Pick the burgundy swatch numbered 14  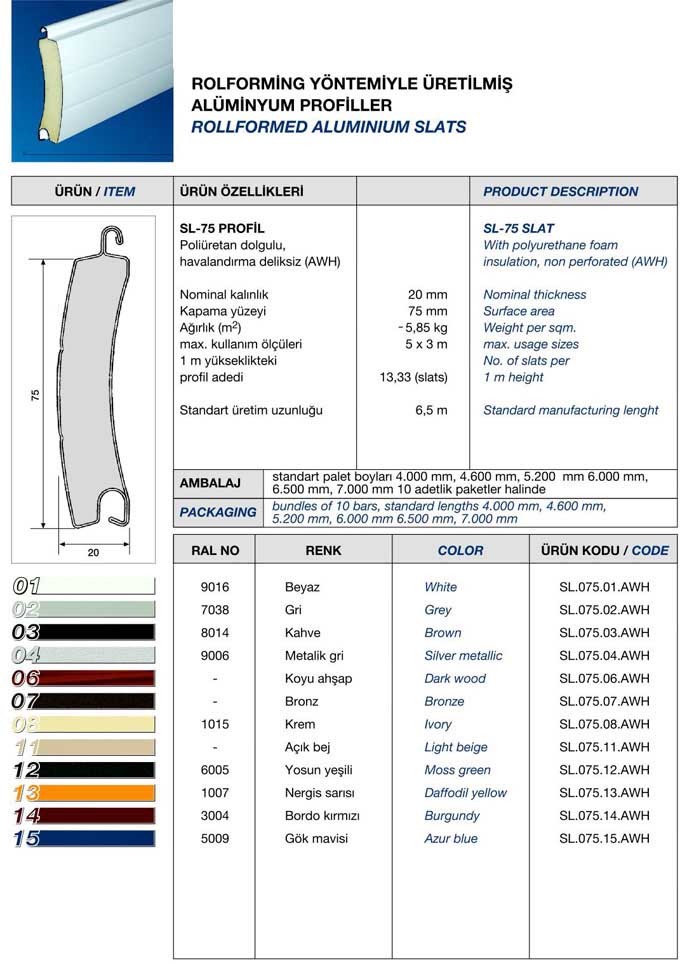(85, 816)
